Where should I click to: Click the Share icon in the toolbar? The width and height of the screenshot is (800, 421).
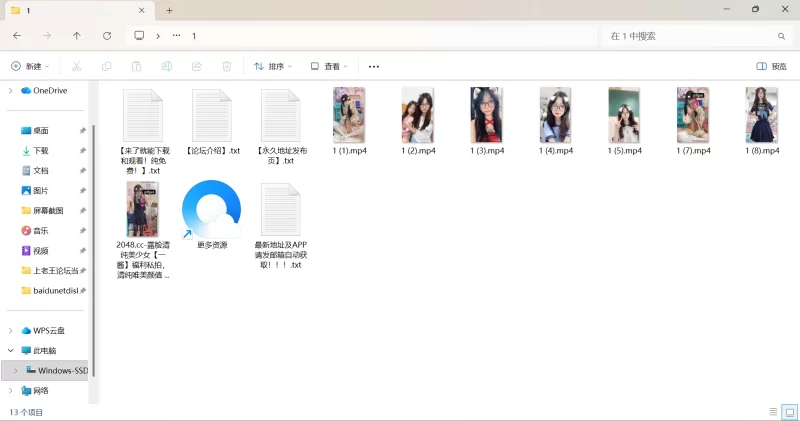pyautogui.click(x=196, y=66)
